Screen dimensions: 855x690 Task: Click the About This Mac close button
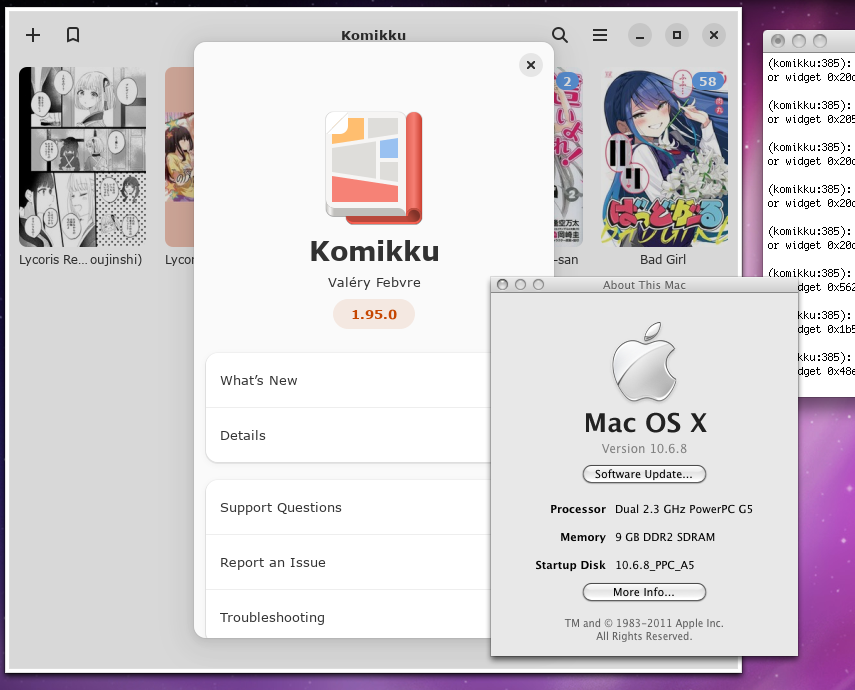(x=503, y=285)
